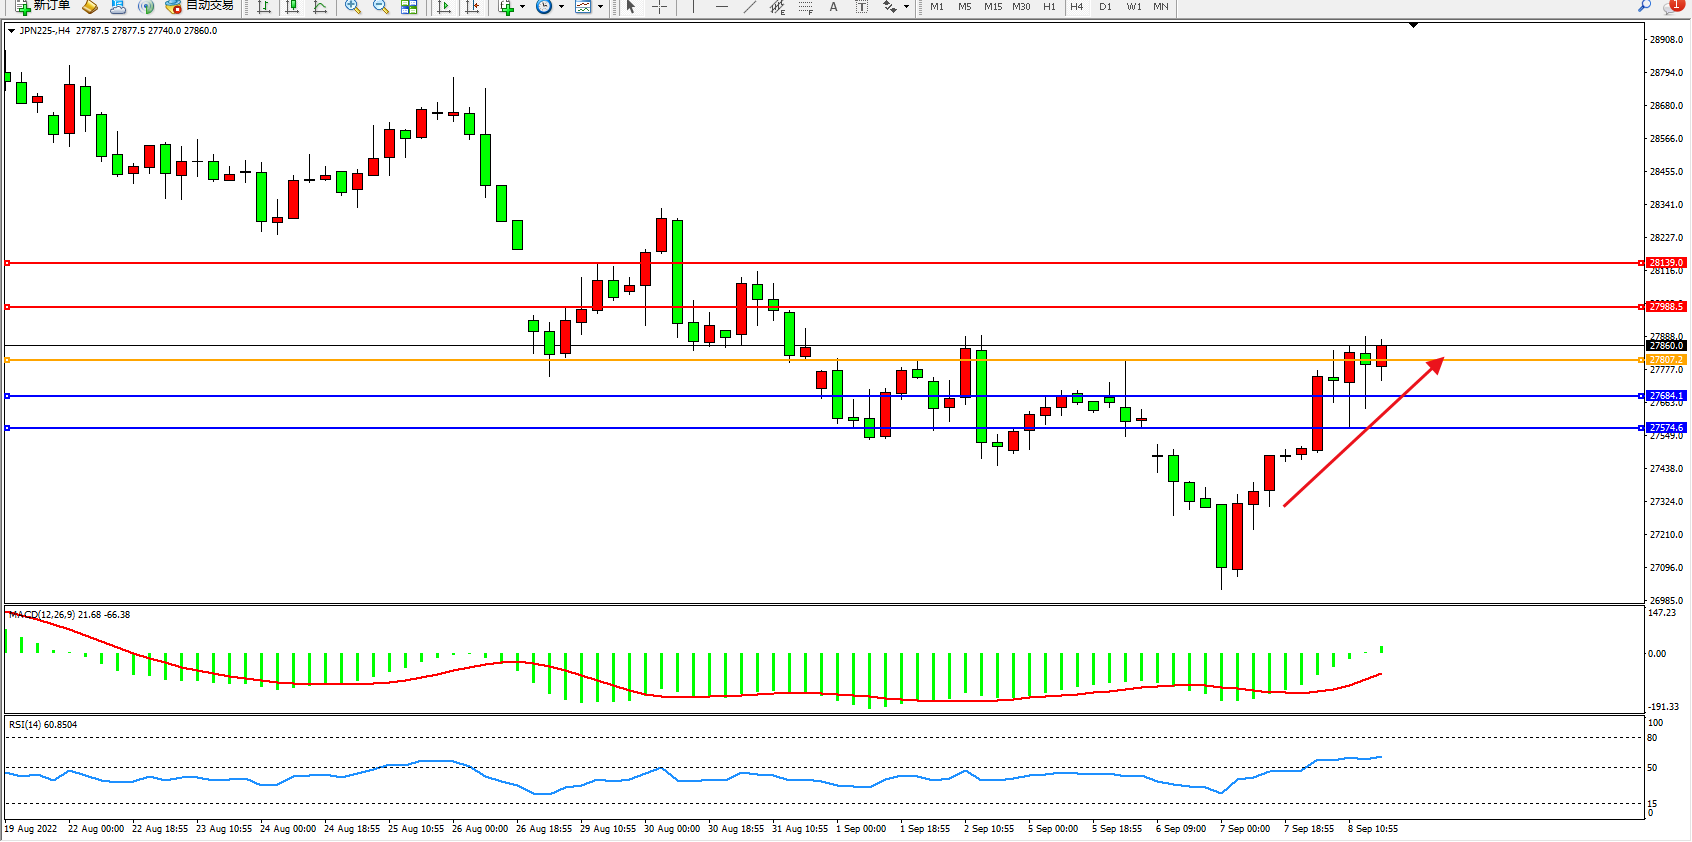The width and height of the screenshot is (1692, 842).
Task: Click the chat notification bubble icon
Action: (1673, 6)
